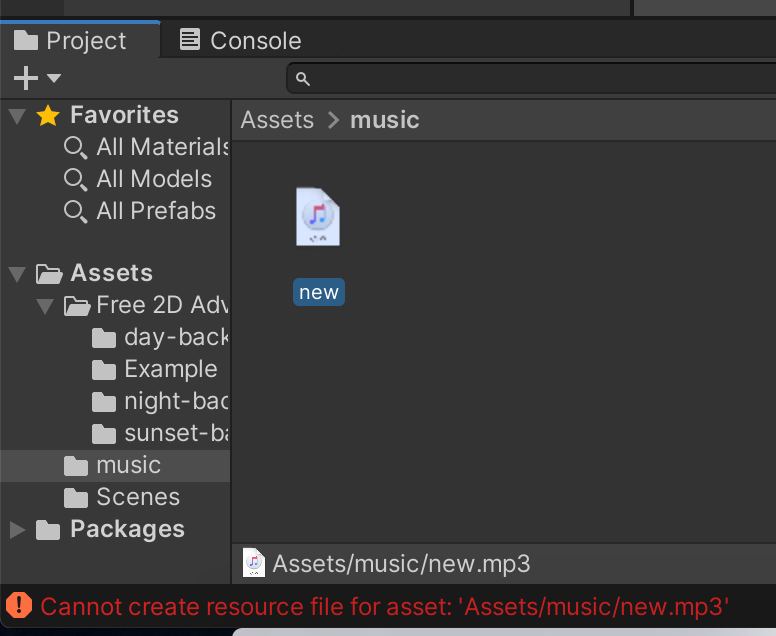
Task: Click the Favorites star icon
Action: pyautogui.click(x=48, y=115)
